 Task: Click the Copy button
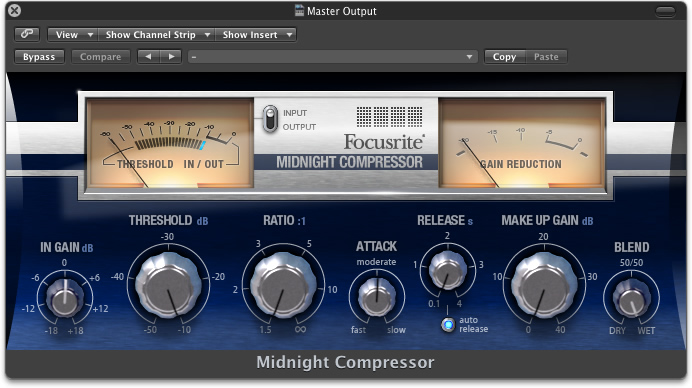(504, 57)
